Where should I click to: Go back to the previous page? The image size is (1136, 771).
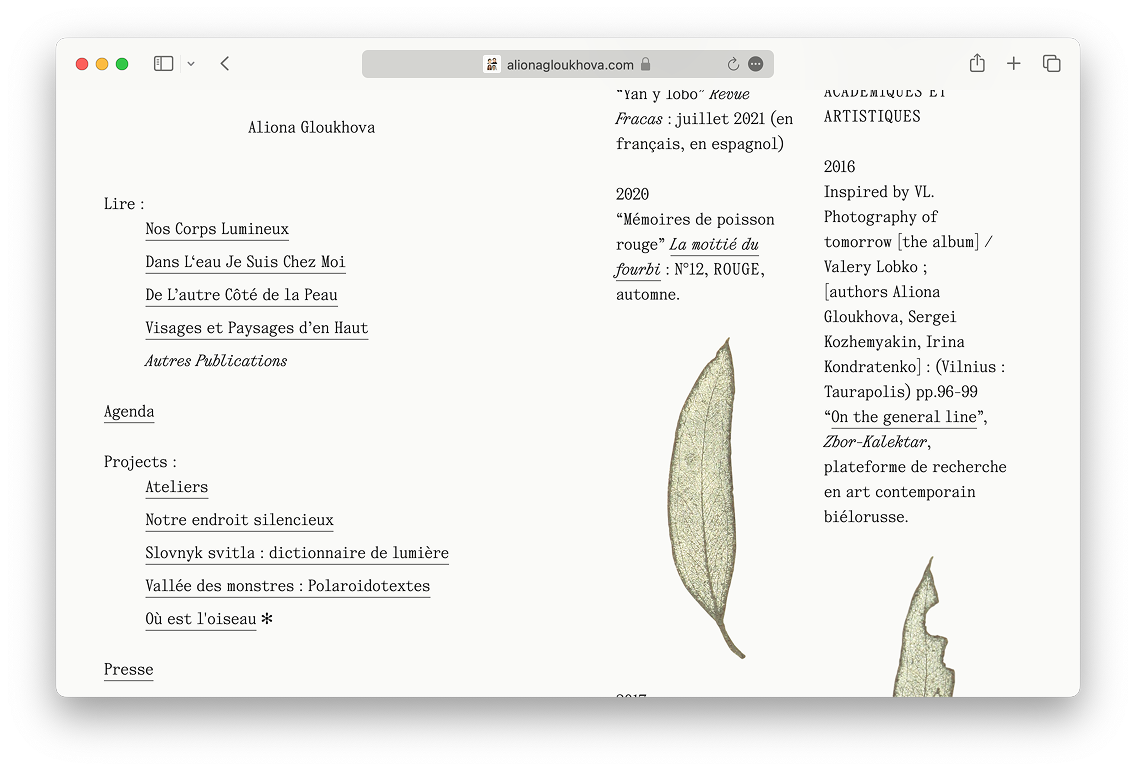click(x=225, y=64)
